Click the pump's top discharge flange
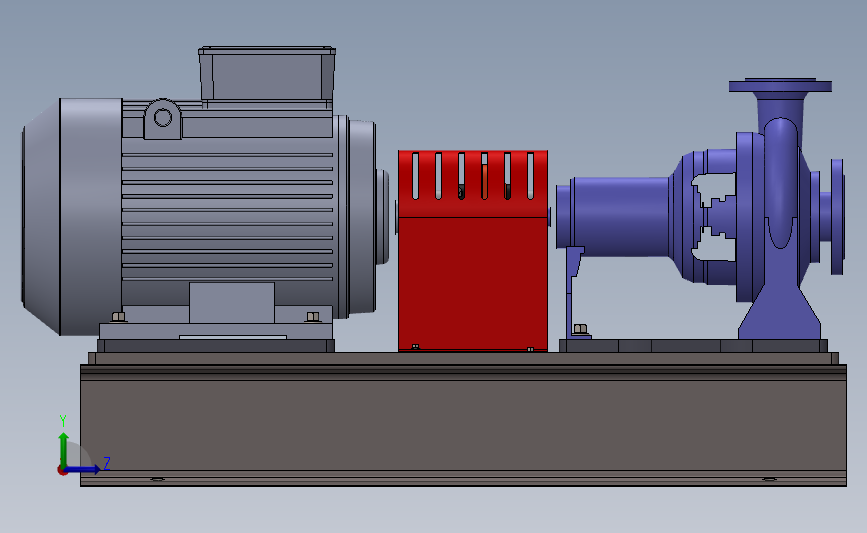 (x=780, y=86)
